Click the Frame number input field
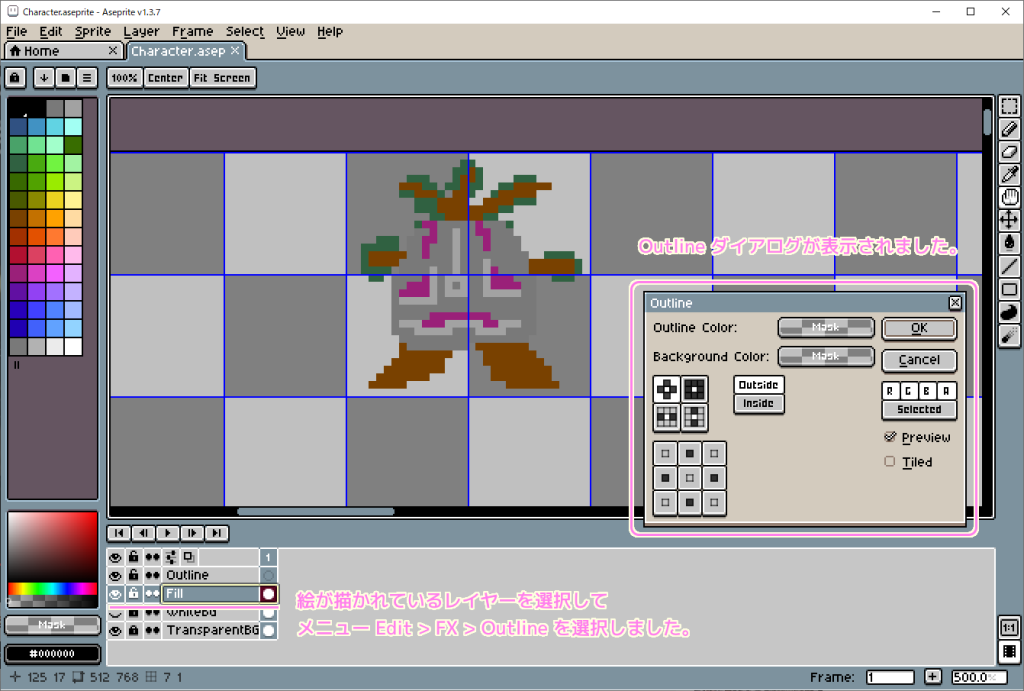 [x=889, y=677]
